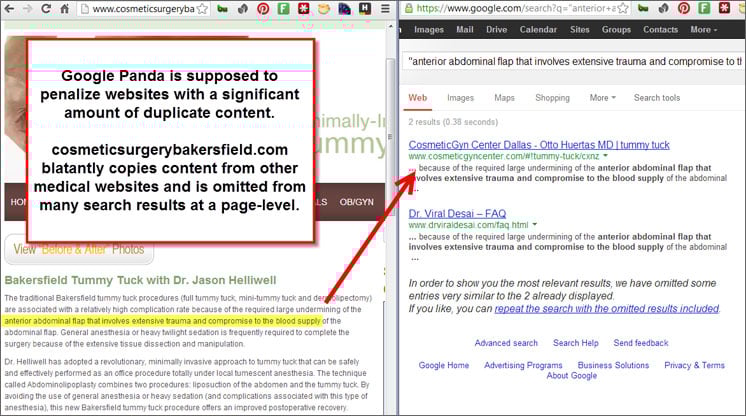
Task: Click the Google search query input box
Action: click(x=572, y=61)
